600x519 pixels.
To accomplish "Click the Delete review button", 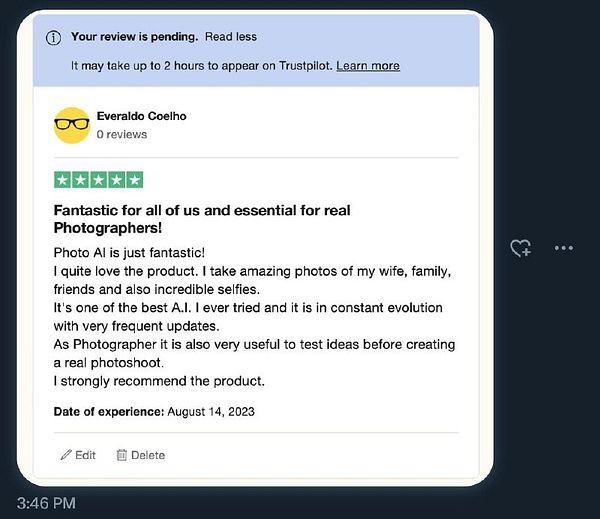I will (141, 455).
